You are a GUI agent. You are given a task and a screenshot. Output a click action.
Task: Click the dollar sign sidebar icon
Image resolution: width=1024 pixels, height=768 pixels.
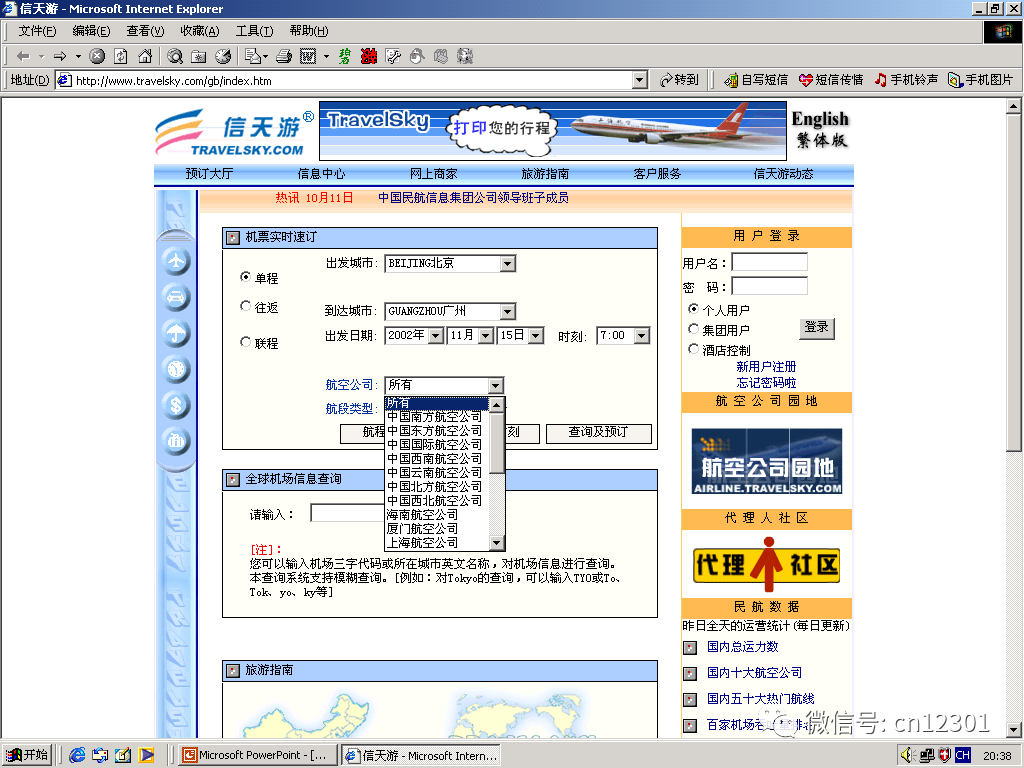(176, 405)
